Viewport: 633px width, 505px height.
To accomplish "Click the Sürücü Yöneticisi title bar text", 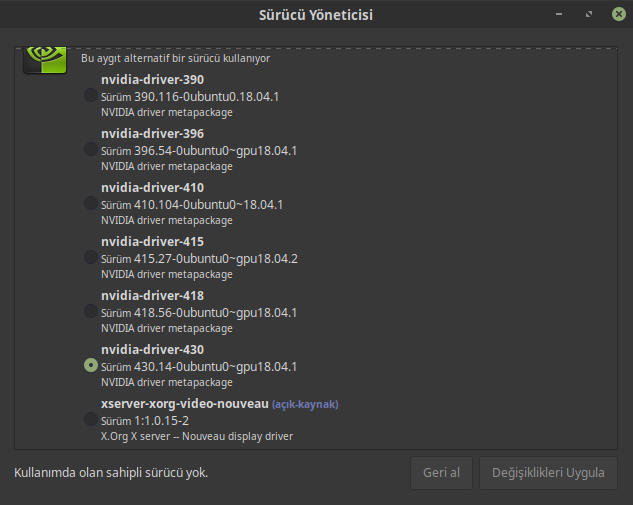I will point(316,15).
